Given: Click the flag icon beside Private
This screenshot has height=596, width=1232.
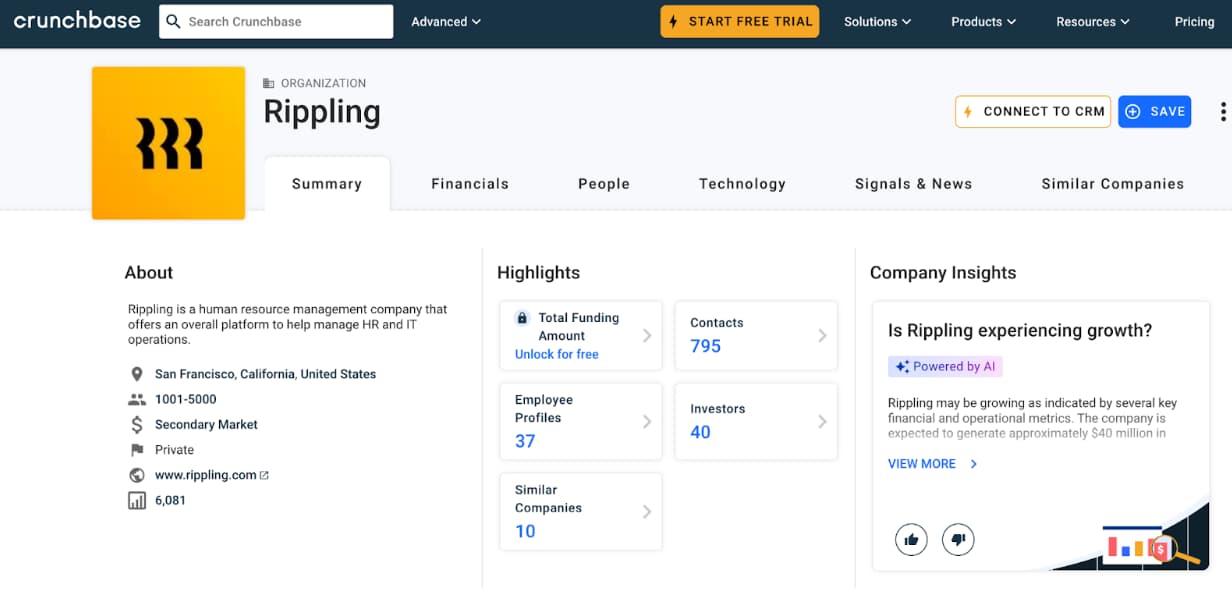Looking at the screenshot, I should point(137,450).
